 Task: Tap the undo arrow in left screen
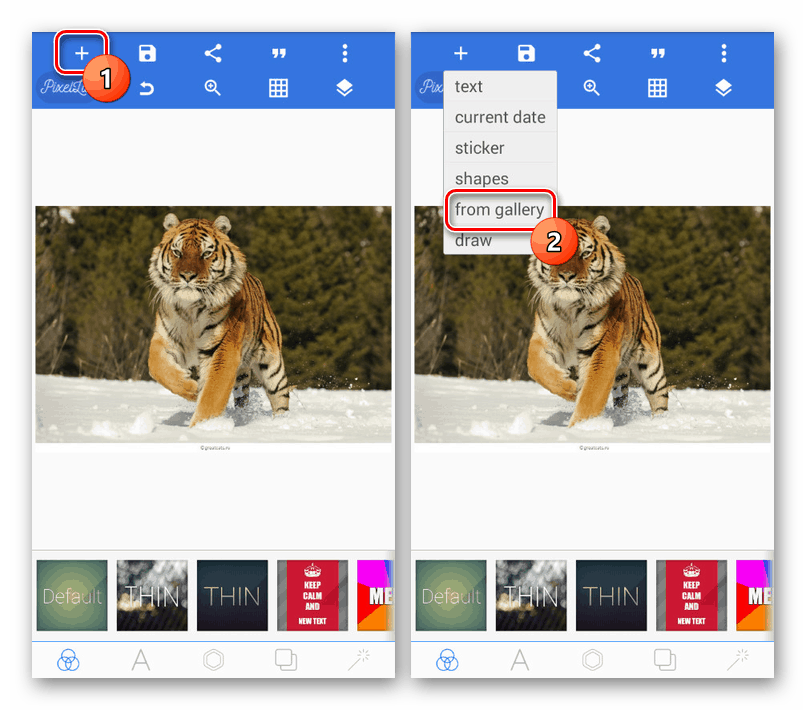point(147,88)
